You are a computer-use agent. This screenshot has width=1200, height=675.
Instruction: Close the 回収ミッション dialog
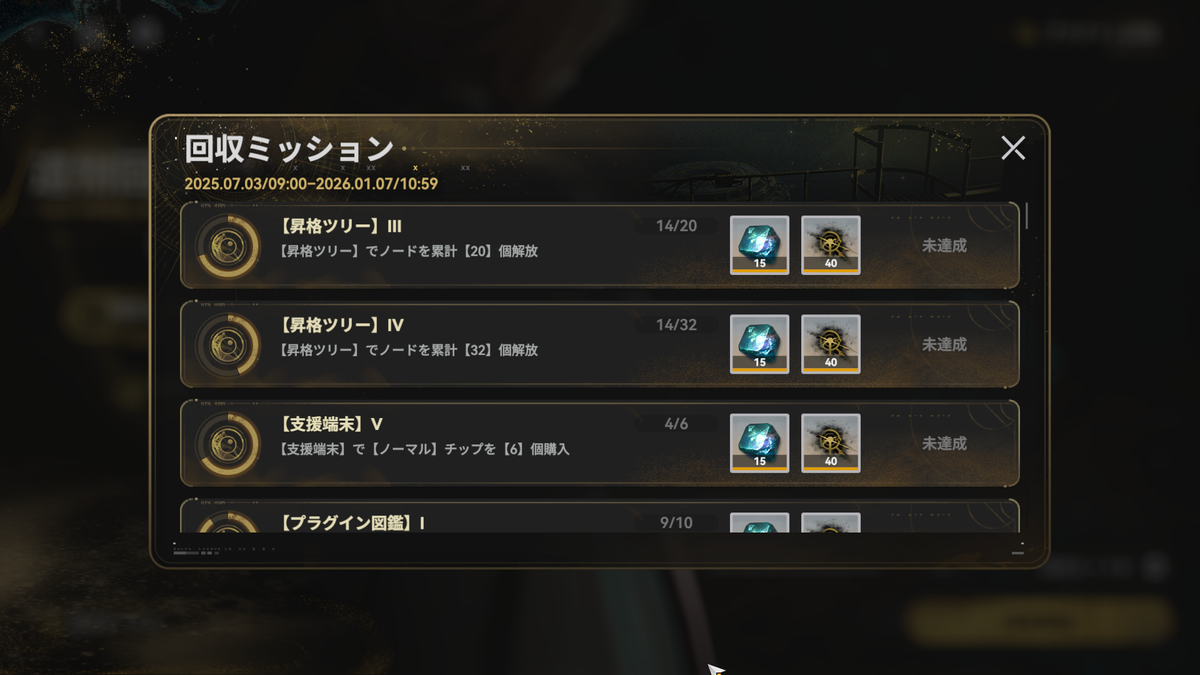coord(1013,148)
